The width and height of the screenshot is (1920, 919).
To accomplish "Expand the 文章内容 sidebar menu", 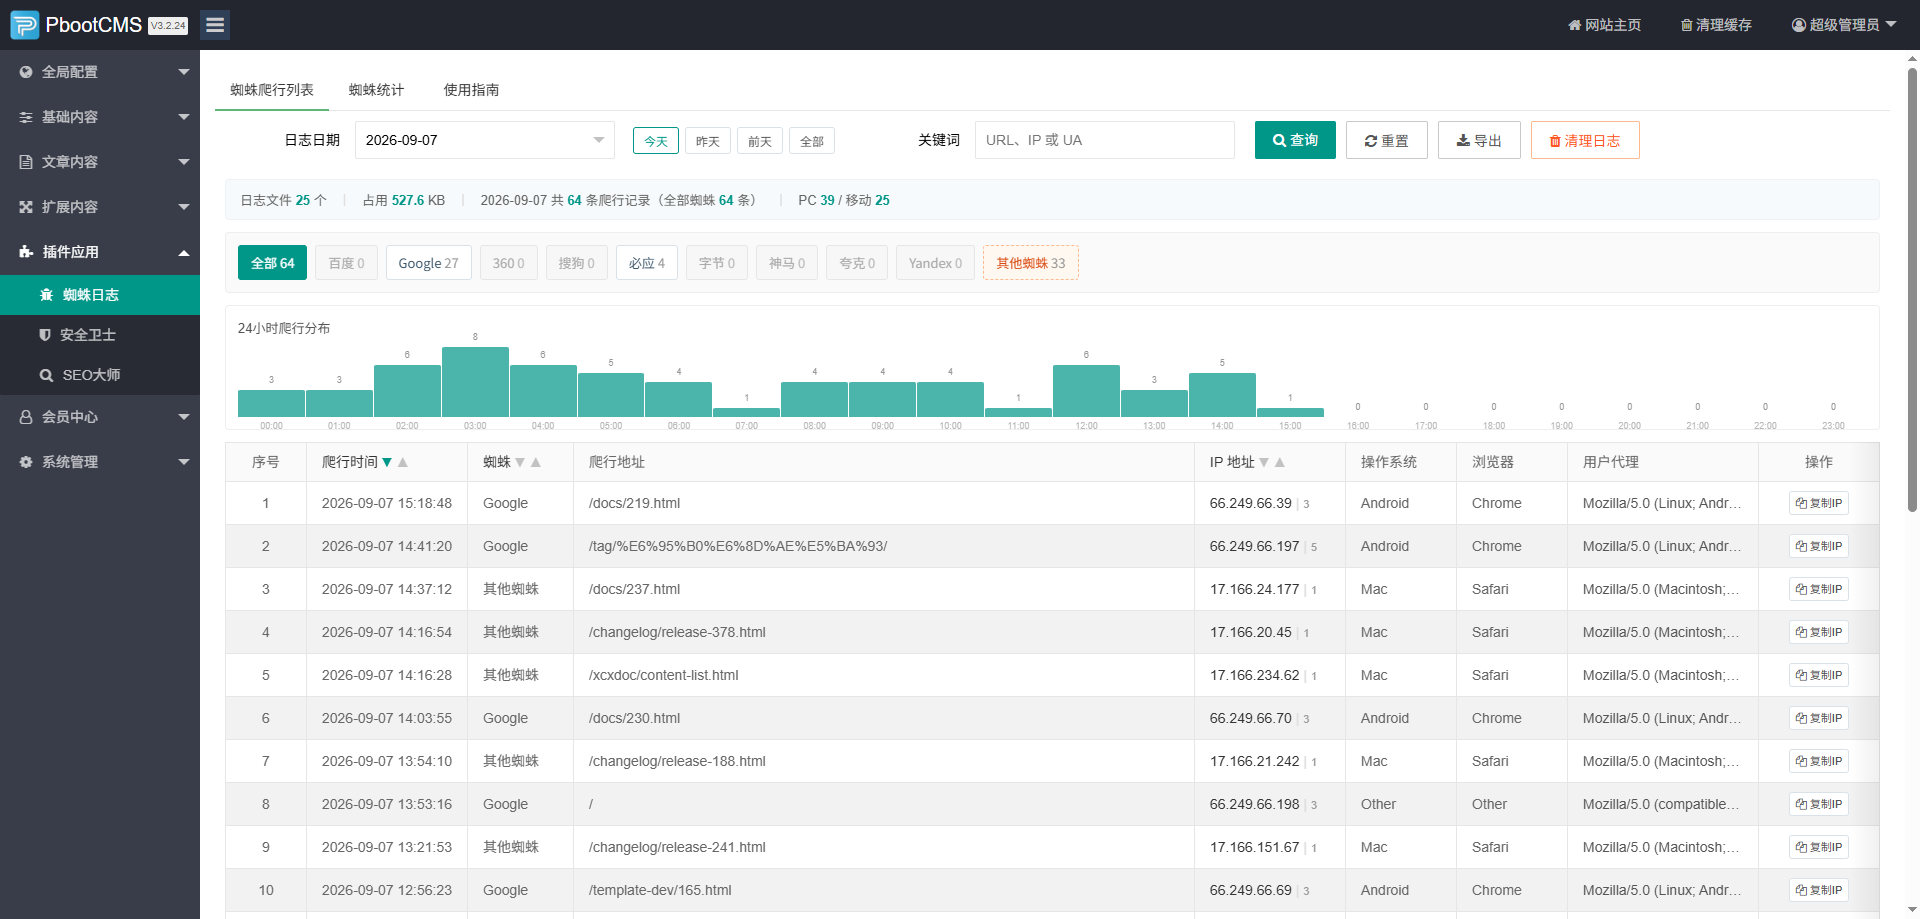I will pos(100,162).
